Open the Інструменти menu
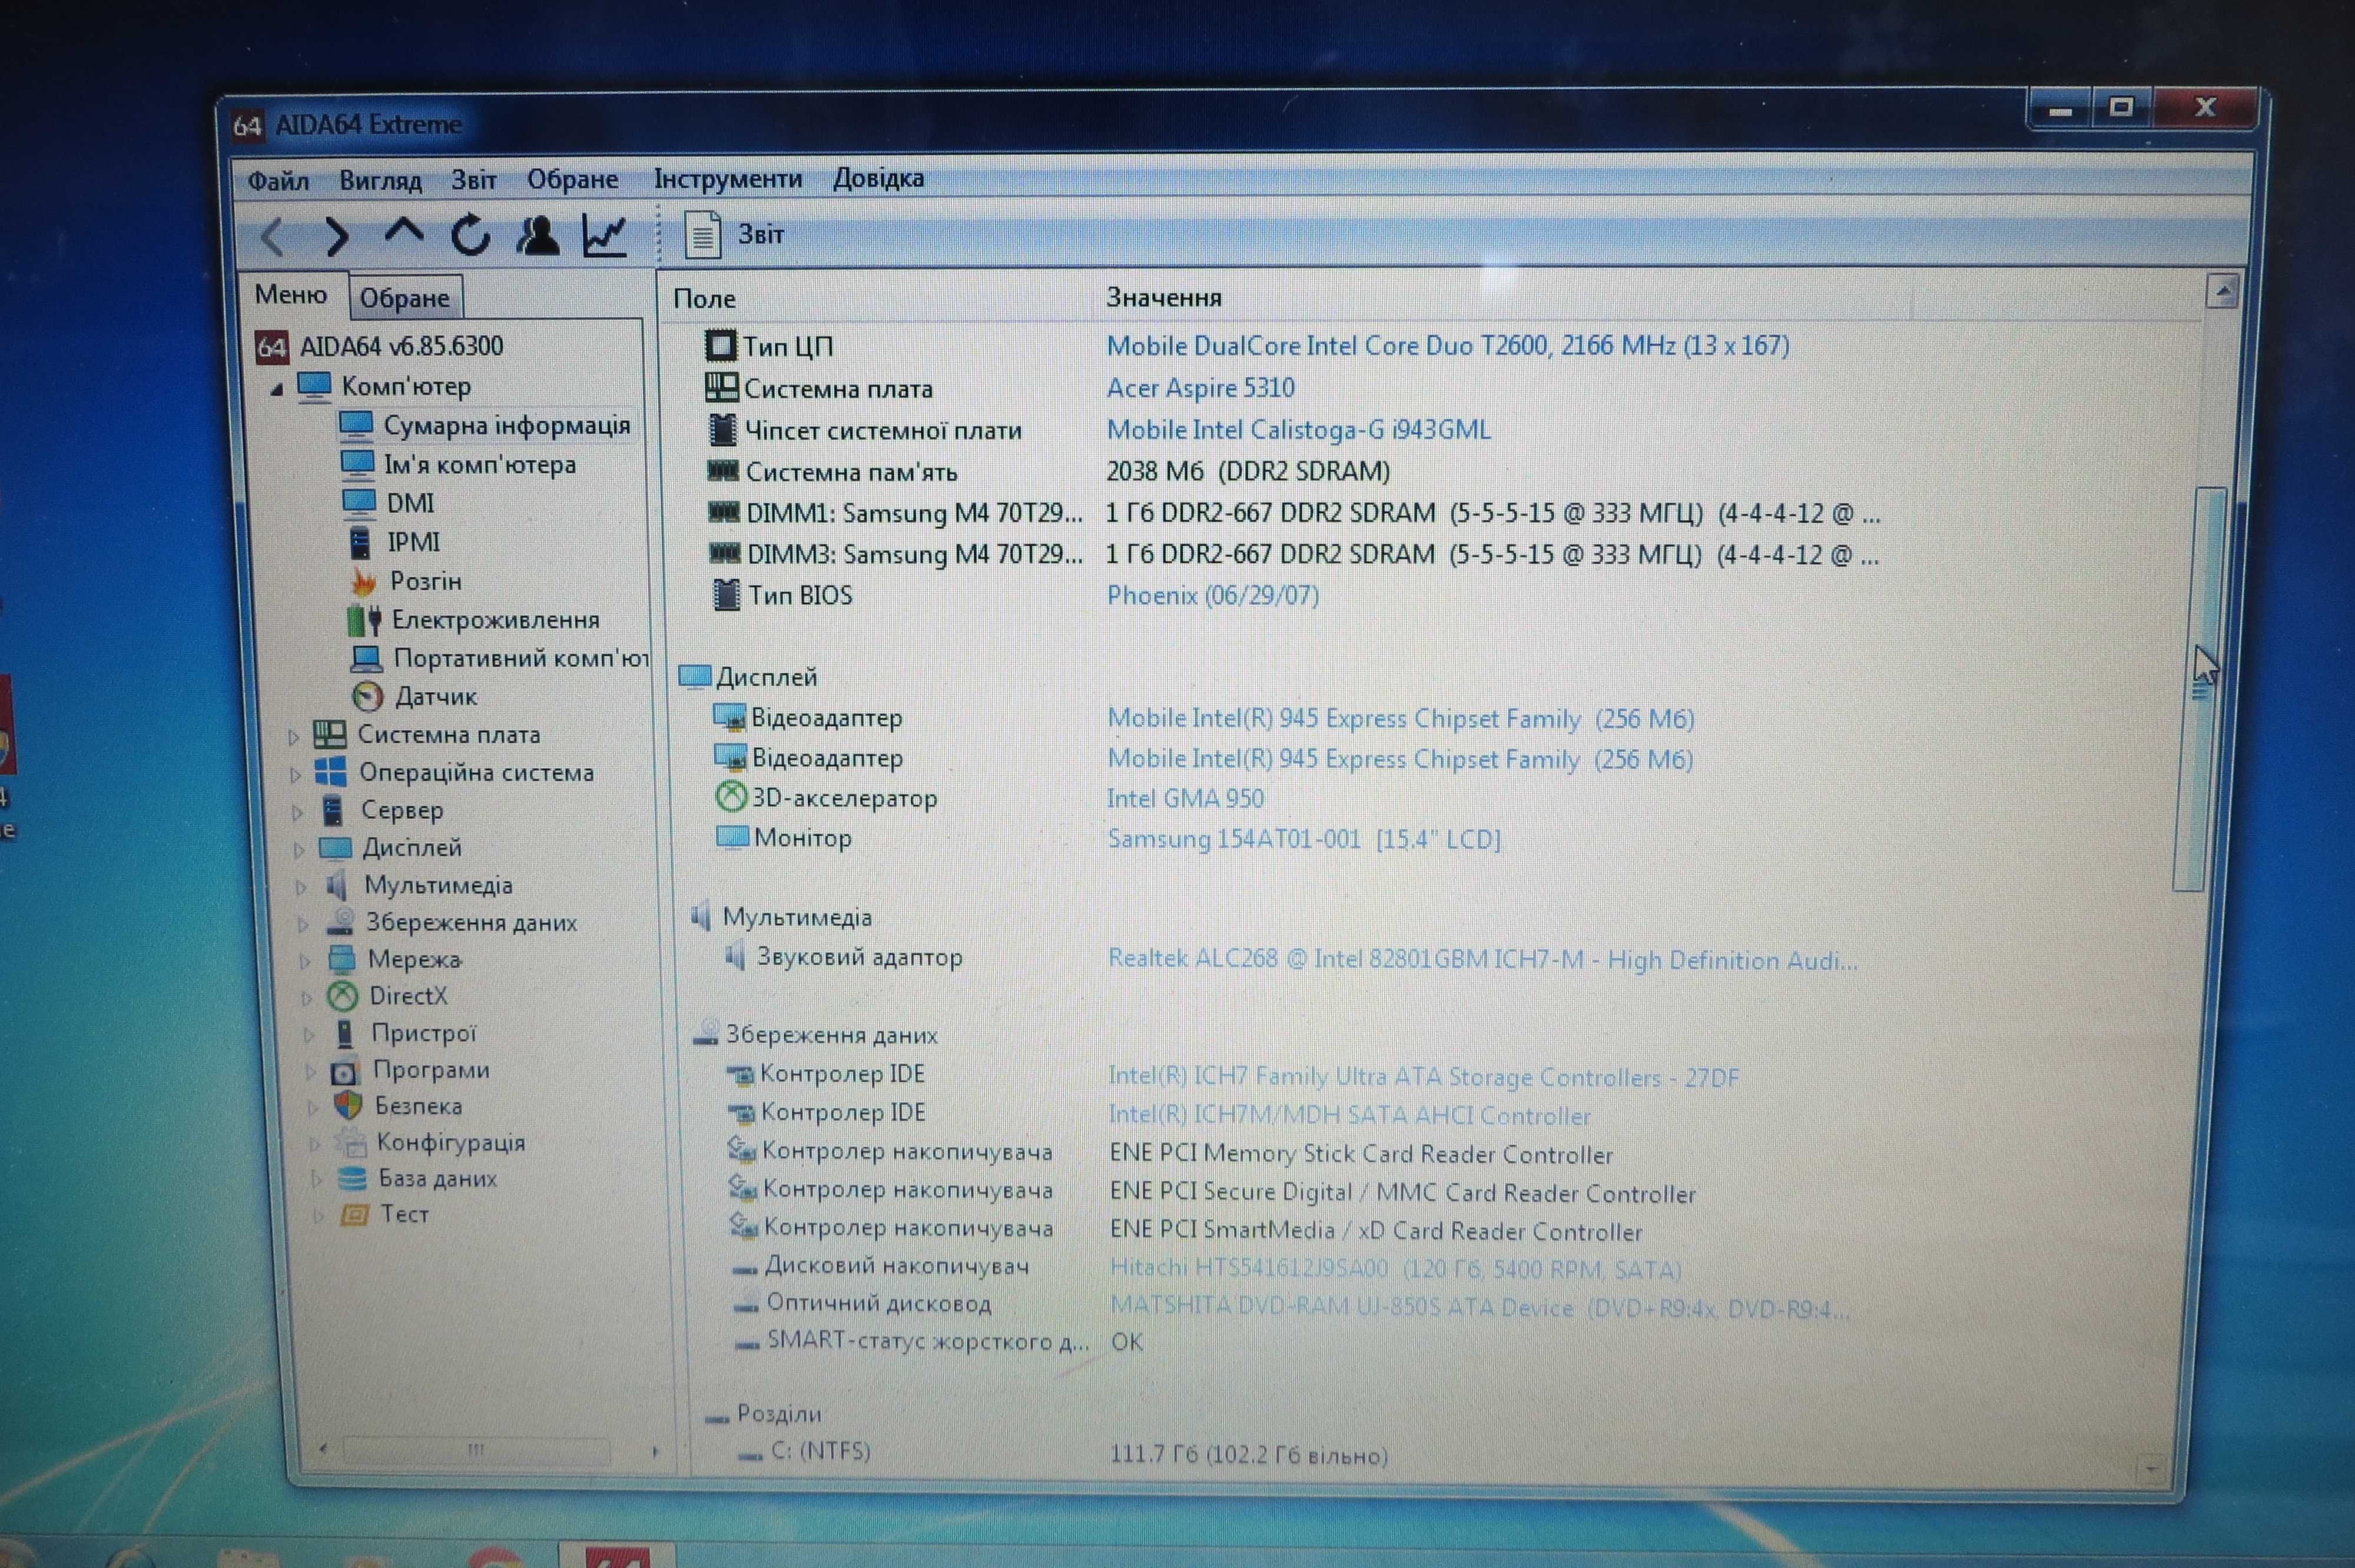This screenshot has width=2355, height=1568. (727, 179)
